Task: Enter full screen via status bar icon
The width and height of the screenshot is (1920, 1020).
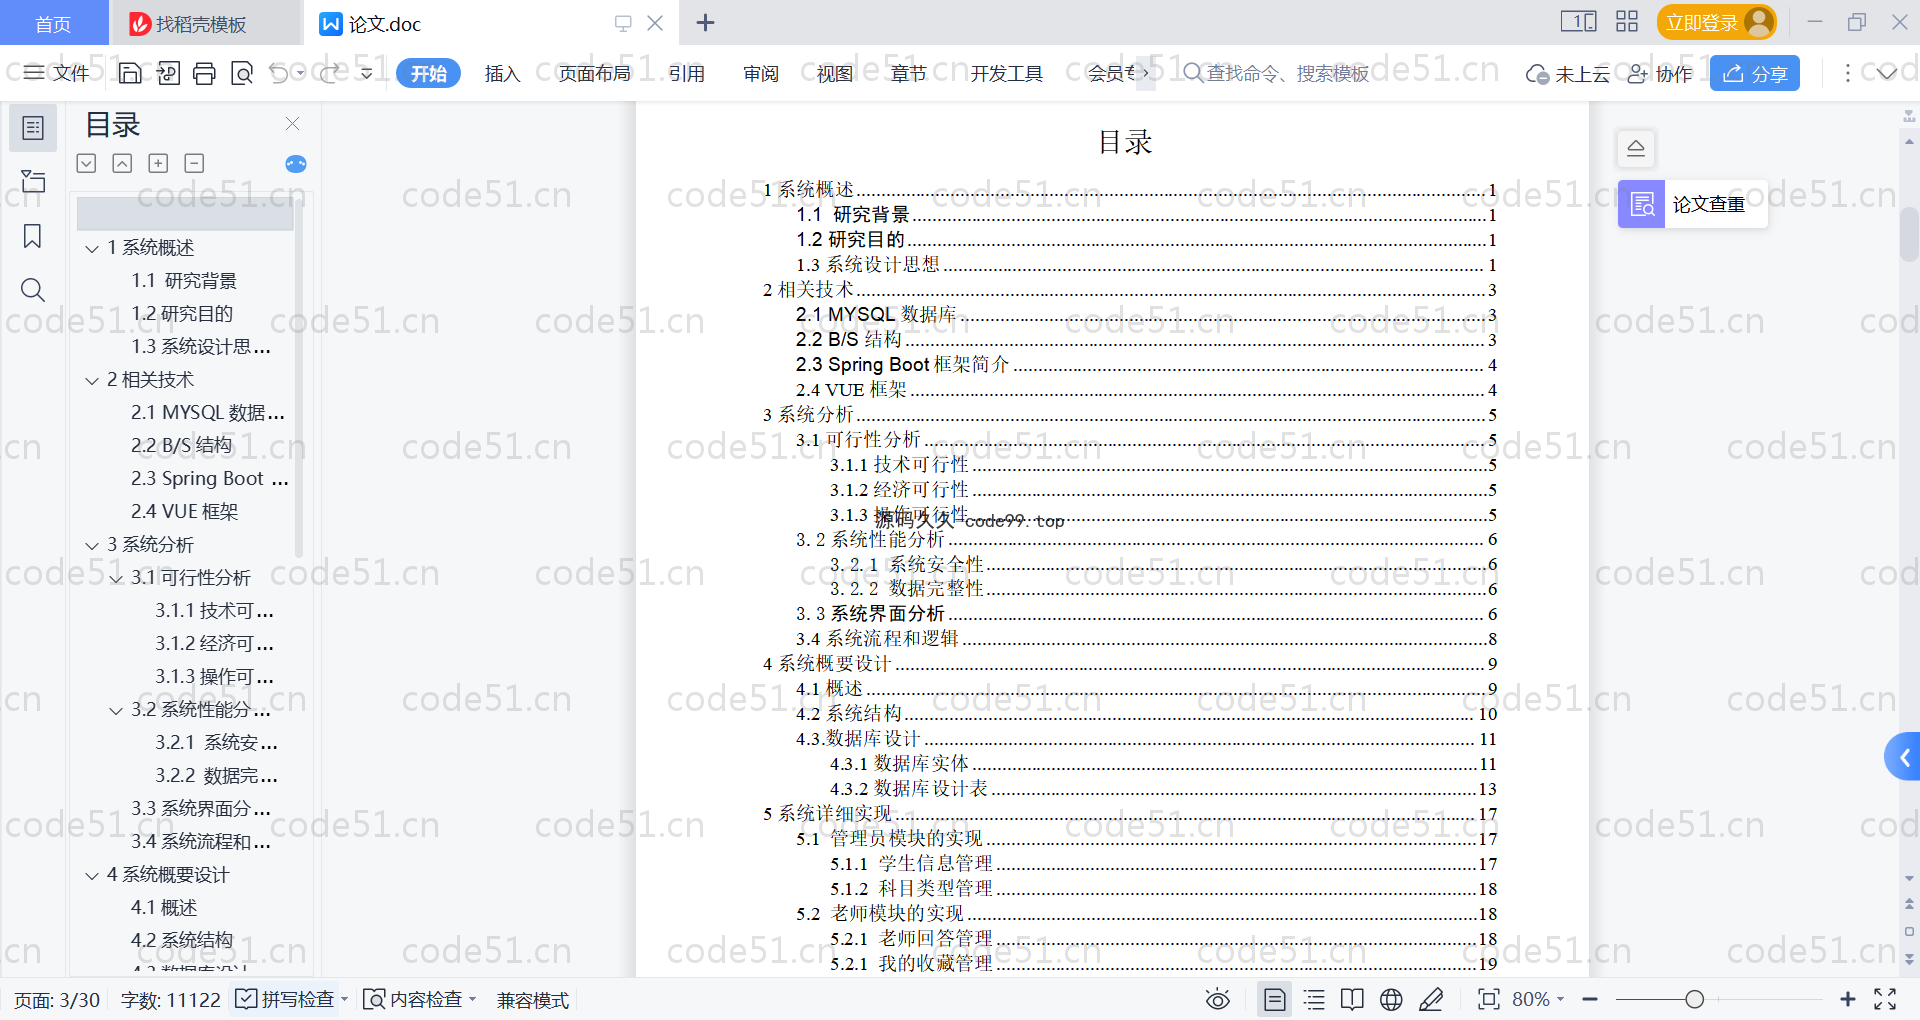Action: coord(1885,999)
